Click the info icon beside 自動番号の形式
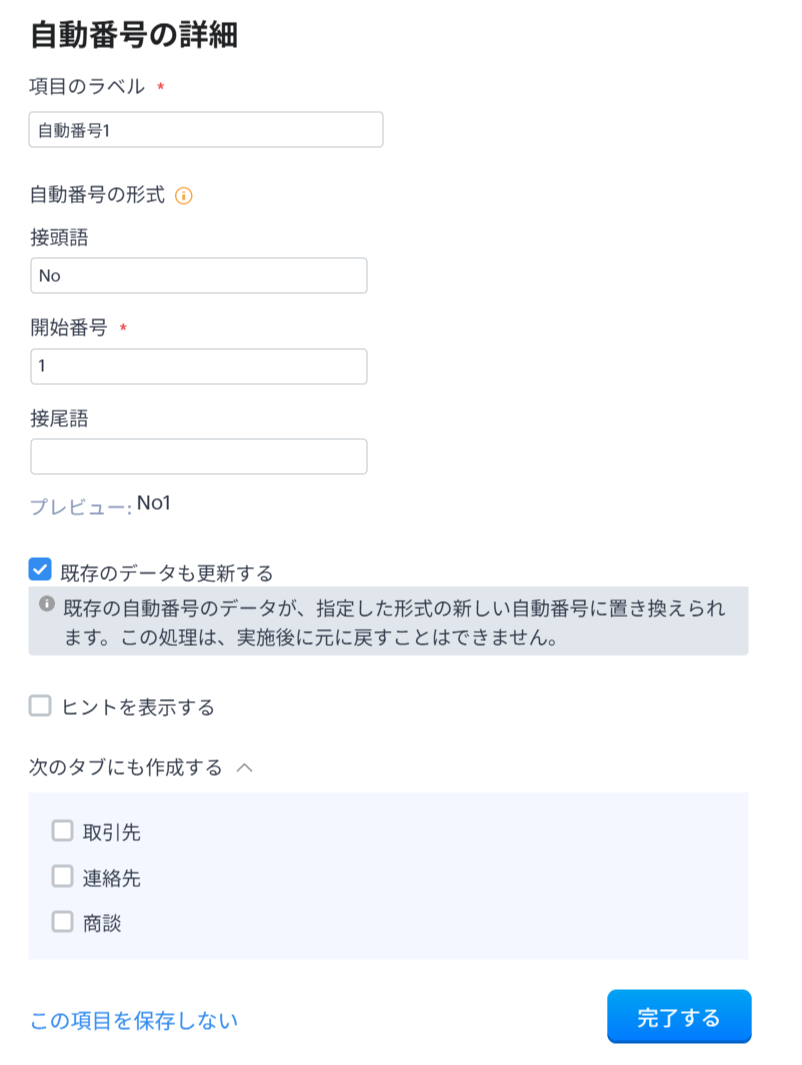 click(x=183, y=196)
